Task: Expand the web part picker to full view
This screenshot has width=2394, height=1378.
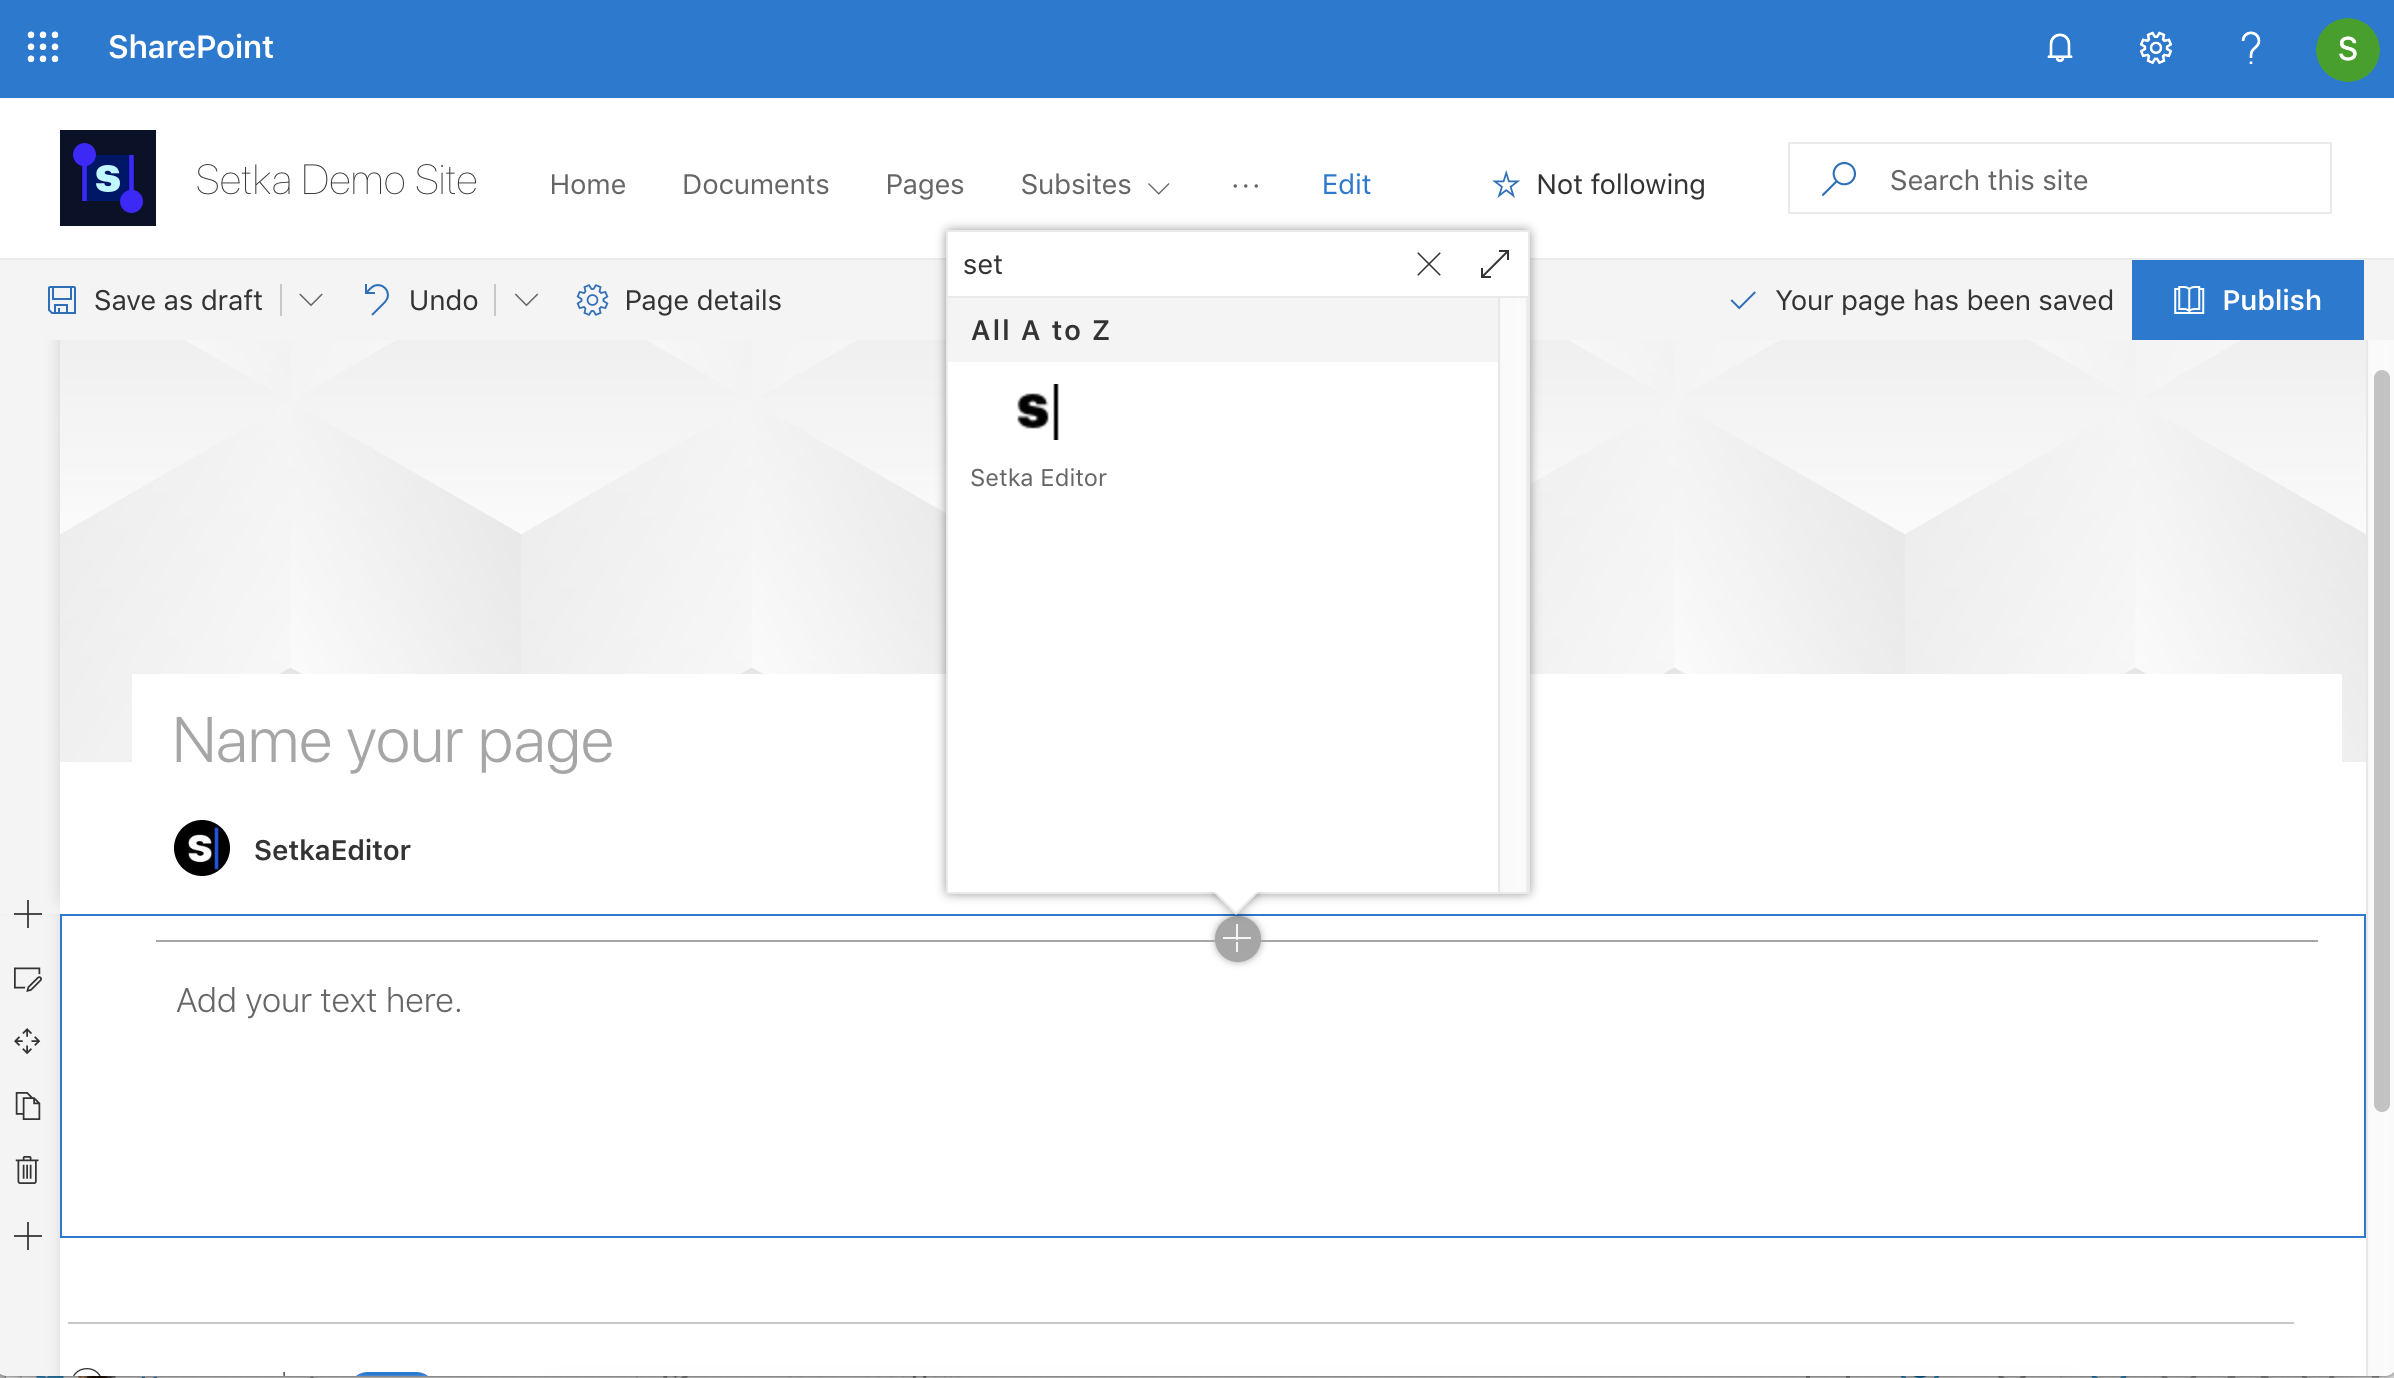Action: (1493, 264)
